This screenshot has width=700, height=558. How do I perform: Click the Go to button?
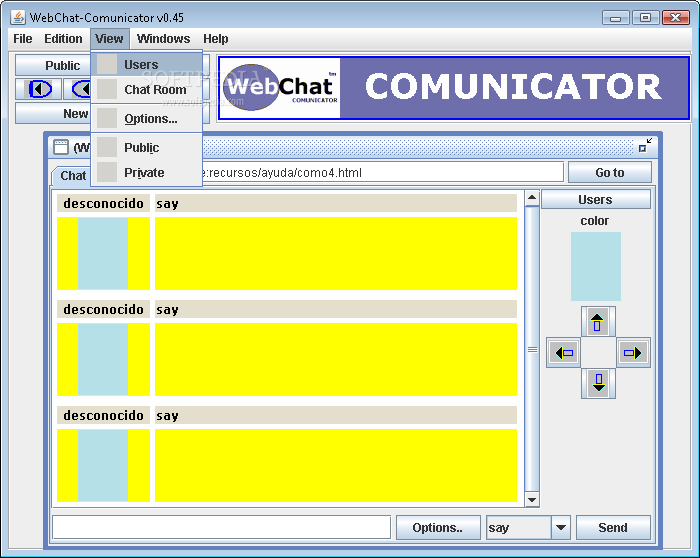click(x=609, y=172)
